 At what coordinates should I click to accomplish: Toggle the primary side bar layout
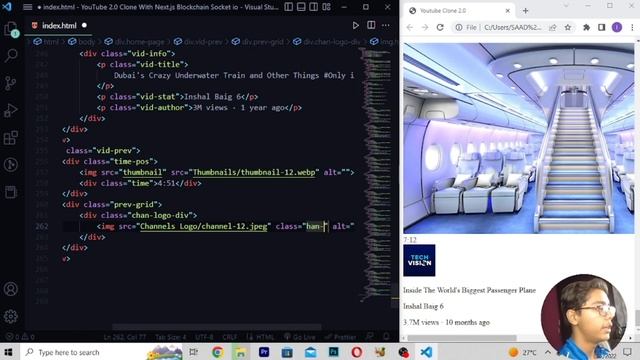(289, 7)
